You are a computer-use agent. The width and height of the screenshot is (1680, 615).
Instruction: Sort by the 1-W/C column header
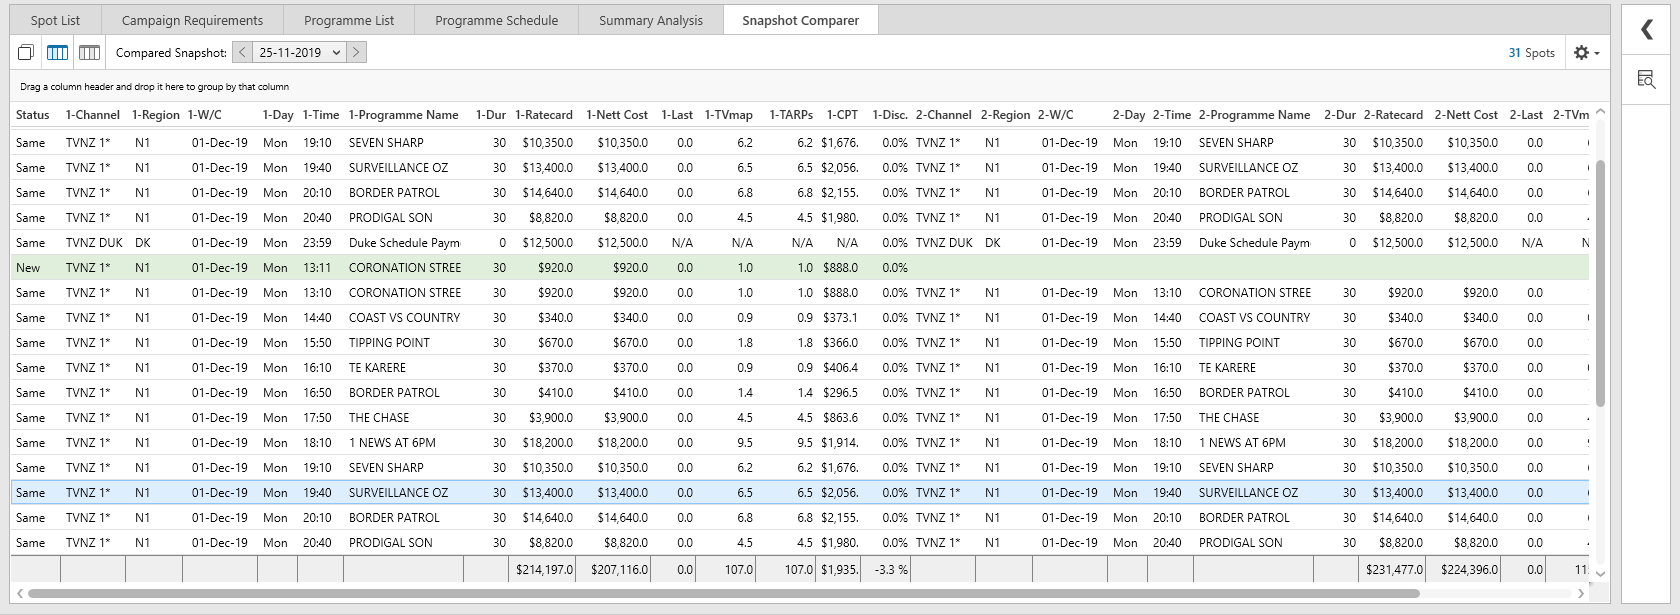205,115
